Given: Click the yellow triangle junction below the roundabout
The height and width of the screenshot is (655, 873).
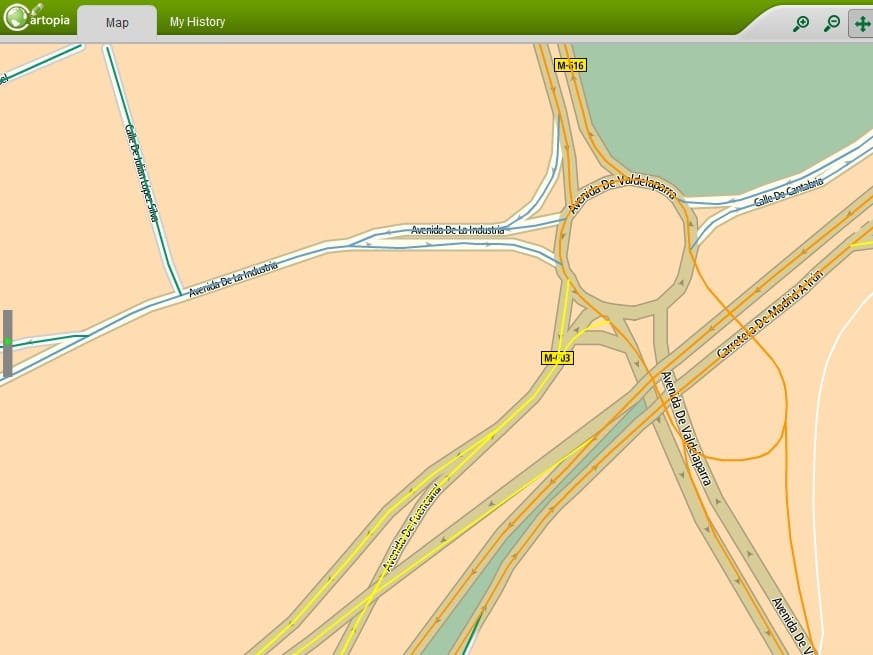Looking at the screenshot, I should [598, 322].
